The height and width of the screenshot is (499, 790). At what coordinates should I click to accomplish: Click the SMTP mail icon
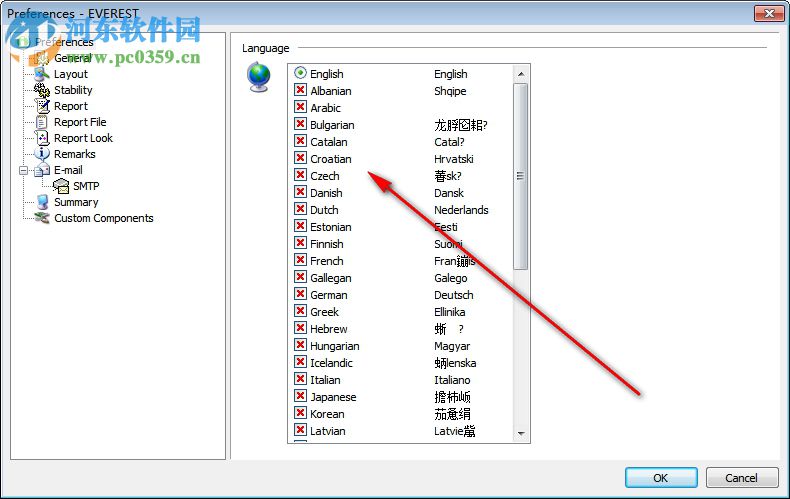[61, 186]
